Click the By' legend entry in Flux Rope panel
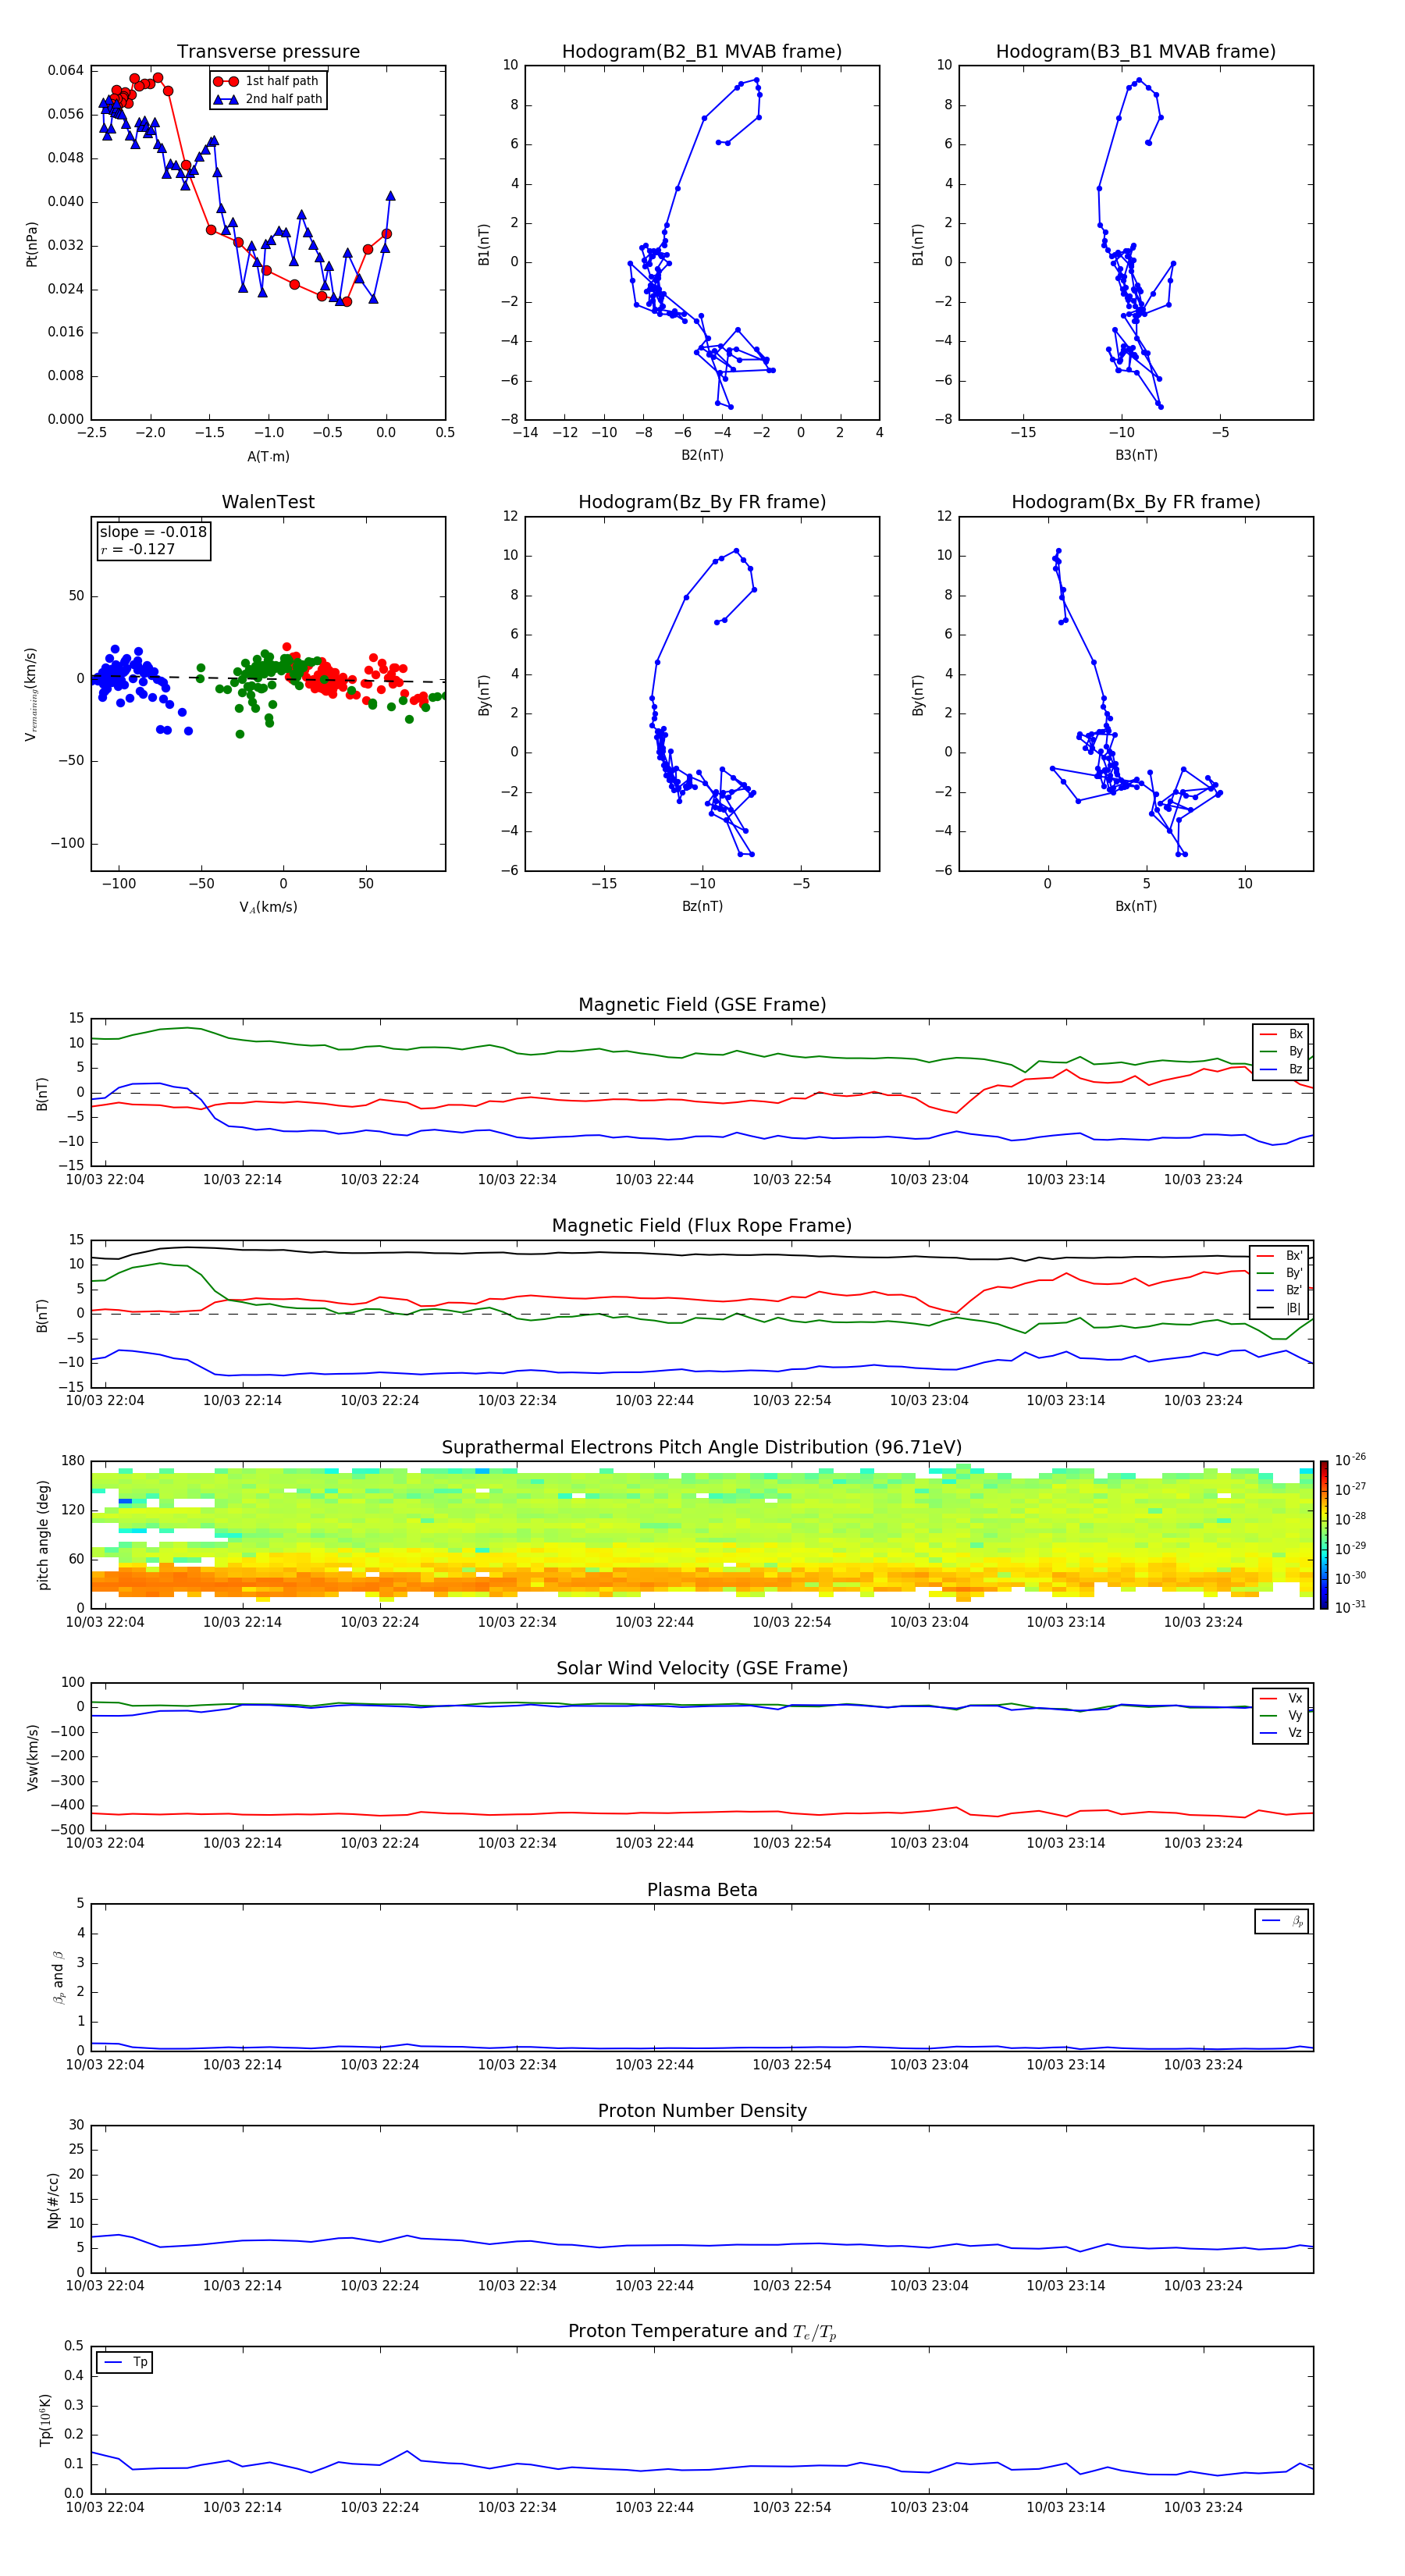The image size is (1405, 2576). [x=1279, y=1273]
